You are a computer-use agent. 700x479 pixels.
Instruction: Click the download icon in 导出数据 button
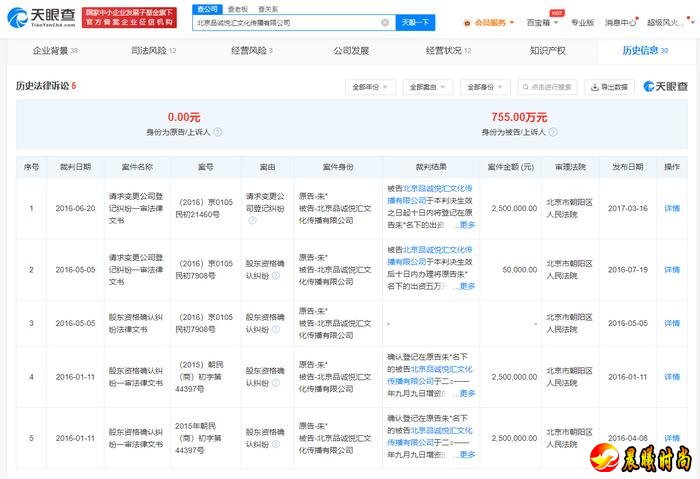coord(595,87)
